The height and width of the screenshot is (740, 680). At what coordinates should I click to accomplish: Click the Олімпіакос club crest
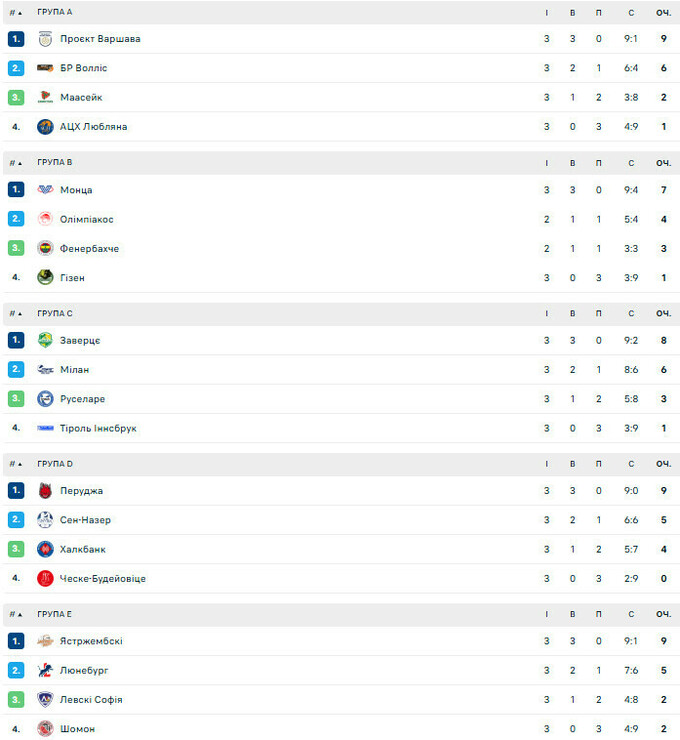coord(45,219)
